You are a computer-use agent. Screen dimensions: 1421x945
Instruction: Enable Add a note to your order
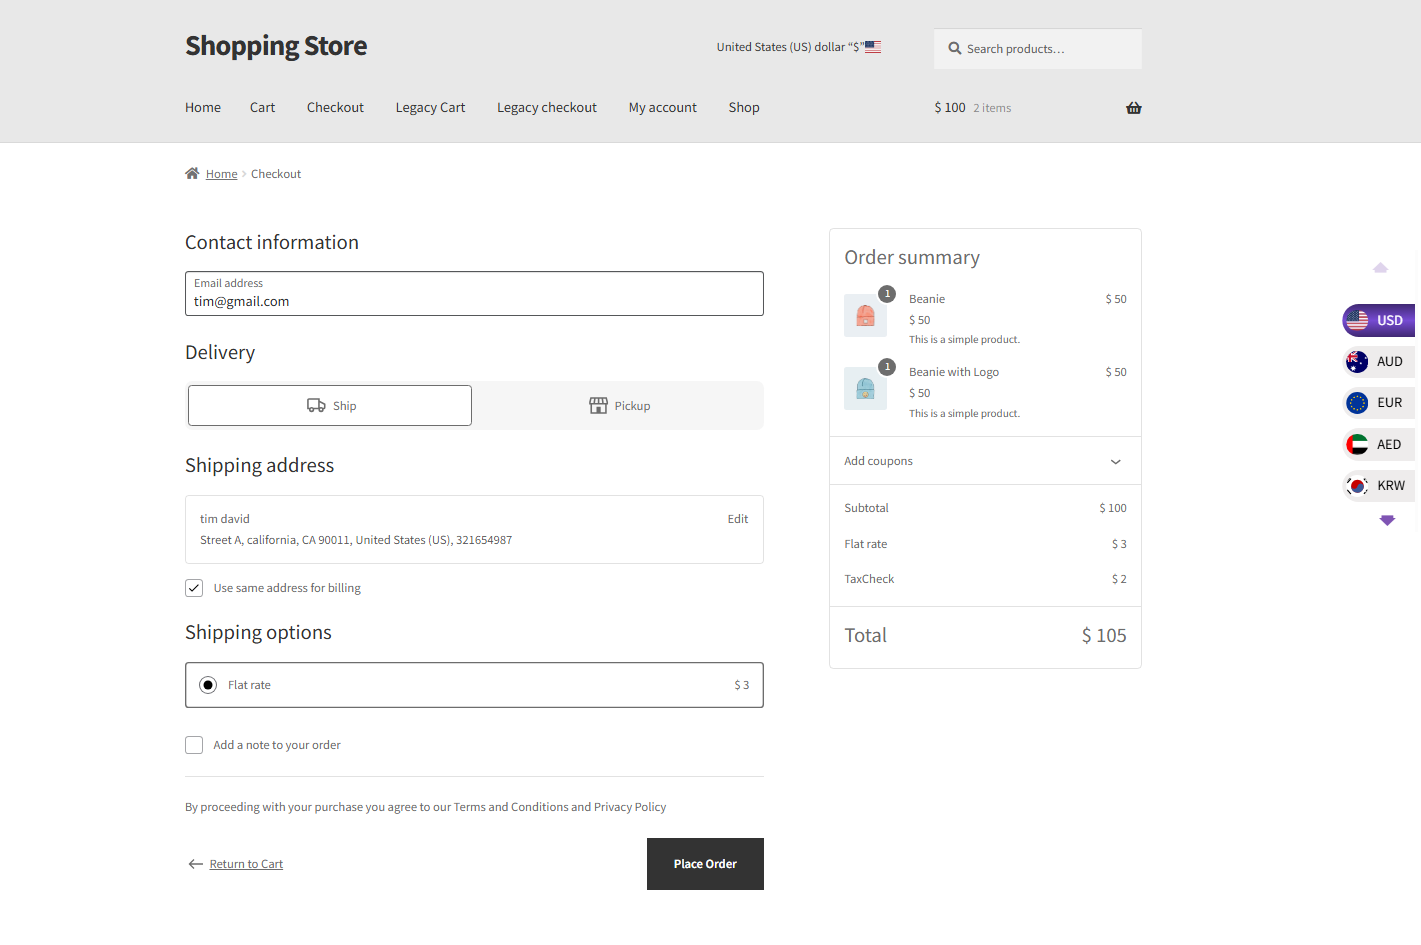click(194, 745)
